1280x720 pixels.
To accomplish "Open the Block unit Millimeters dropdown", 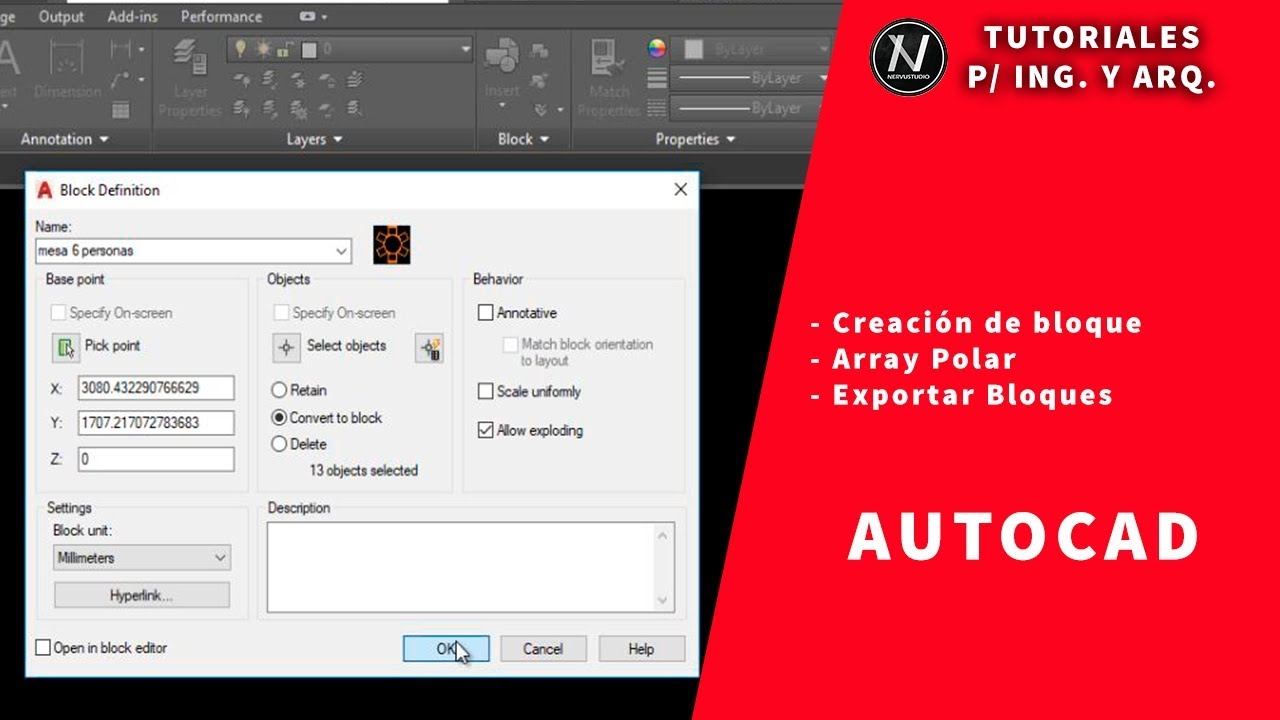I will point(142,558).
